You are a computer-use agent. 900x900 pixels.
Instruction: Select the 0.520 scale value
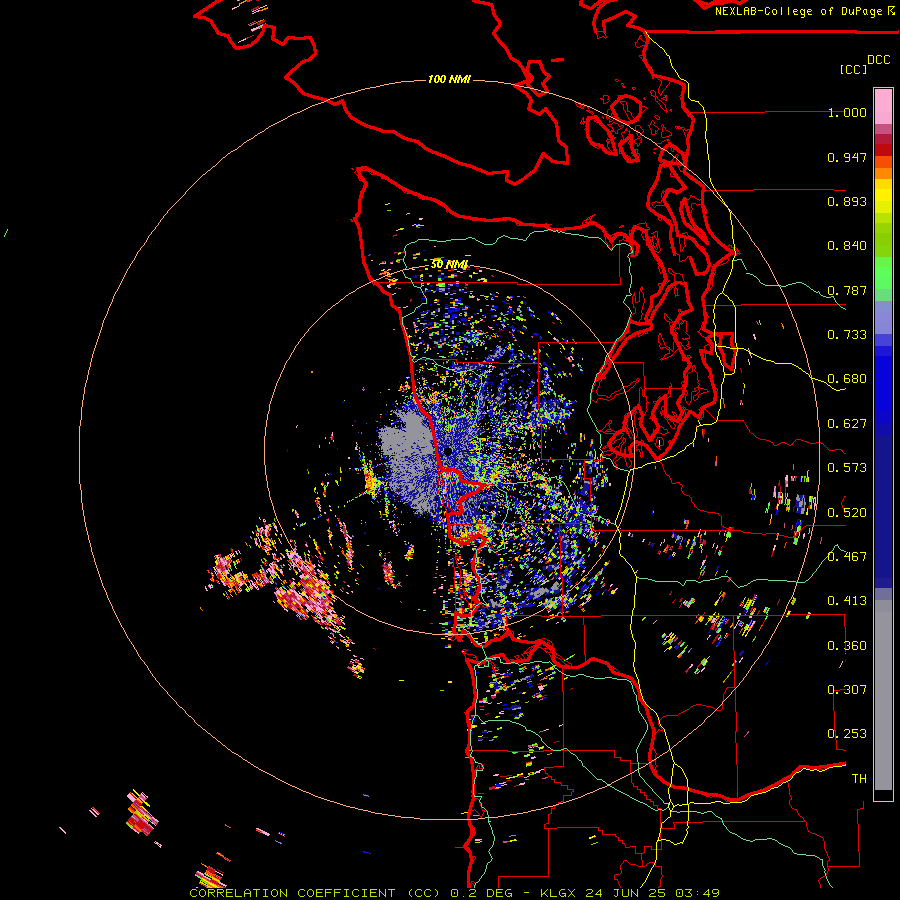coord(847,513)
